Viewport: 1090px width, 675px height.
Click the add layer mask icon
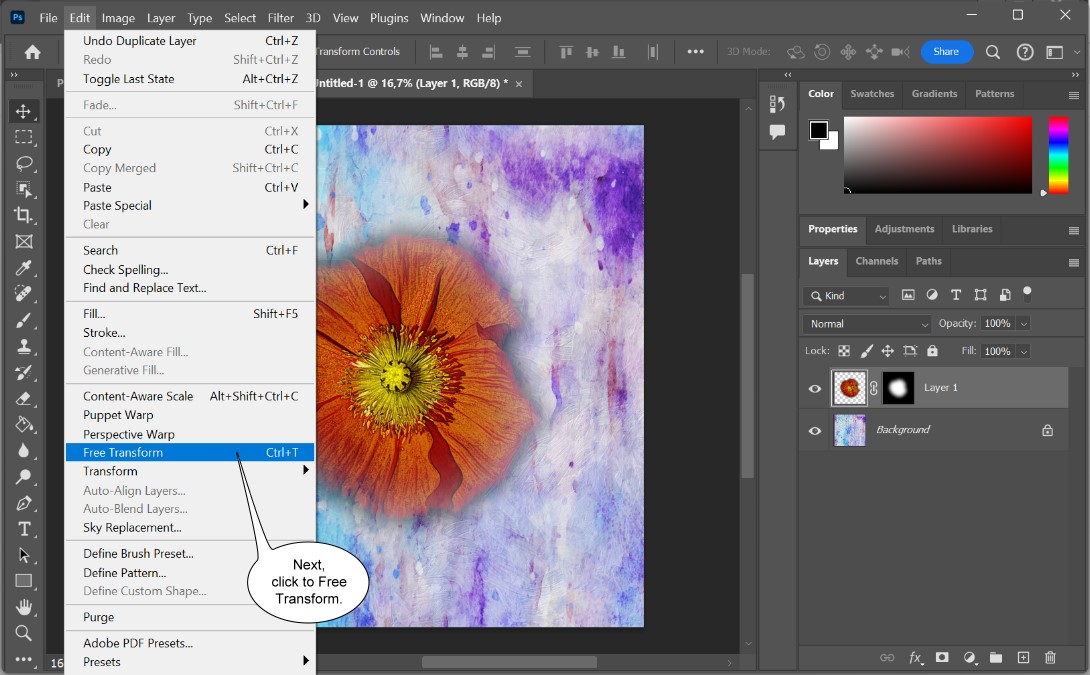tap(942, 657)
